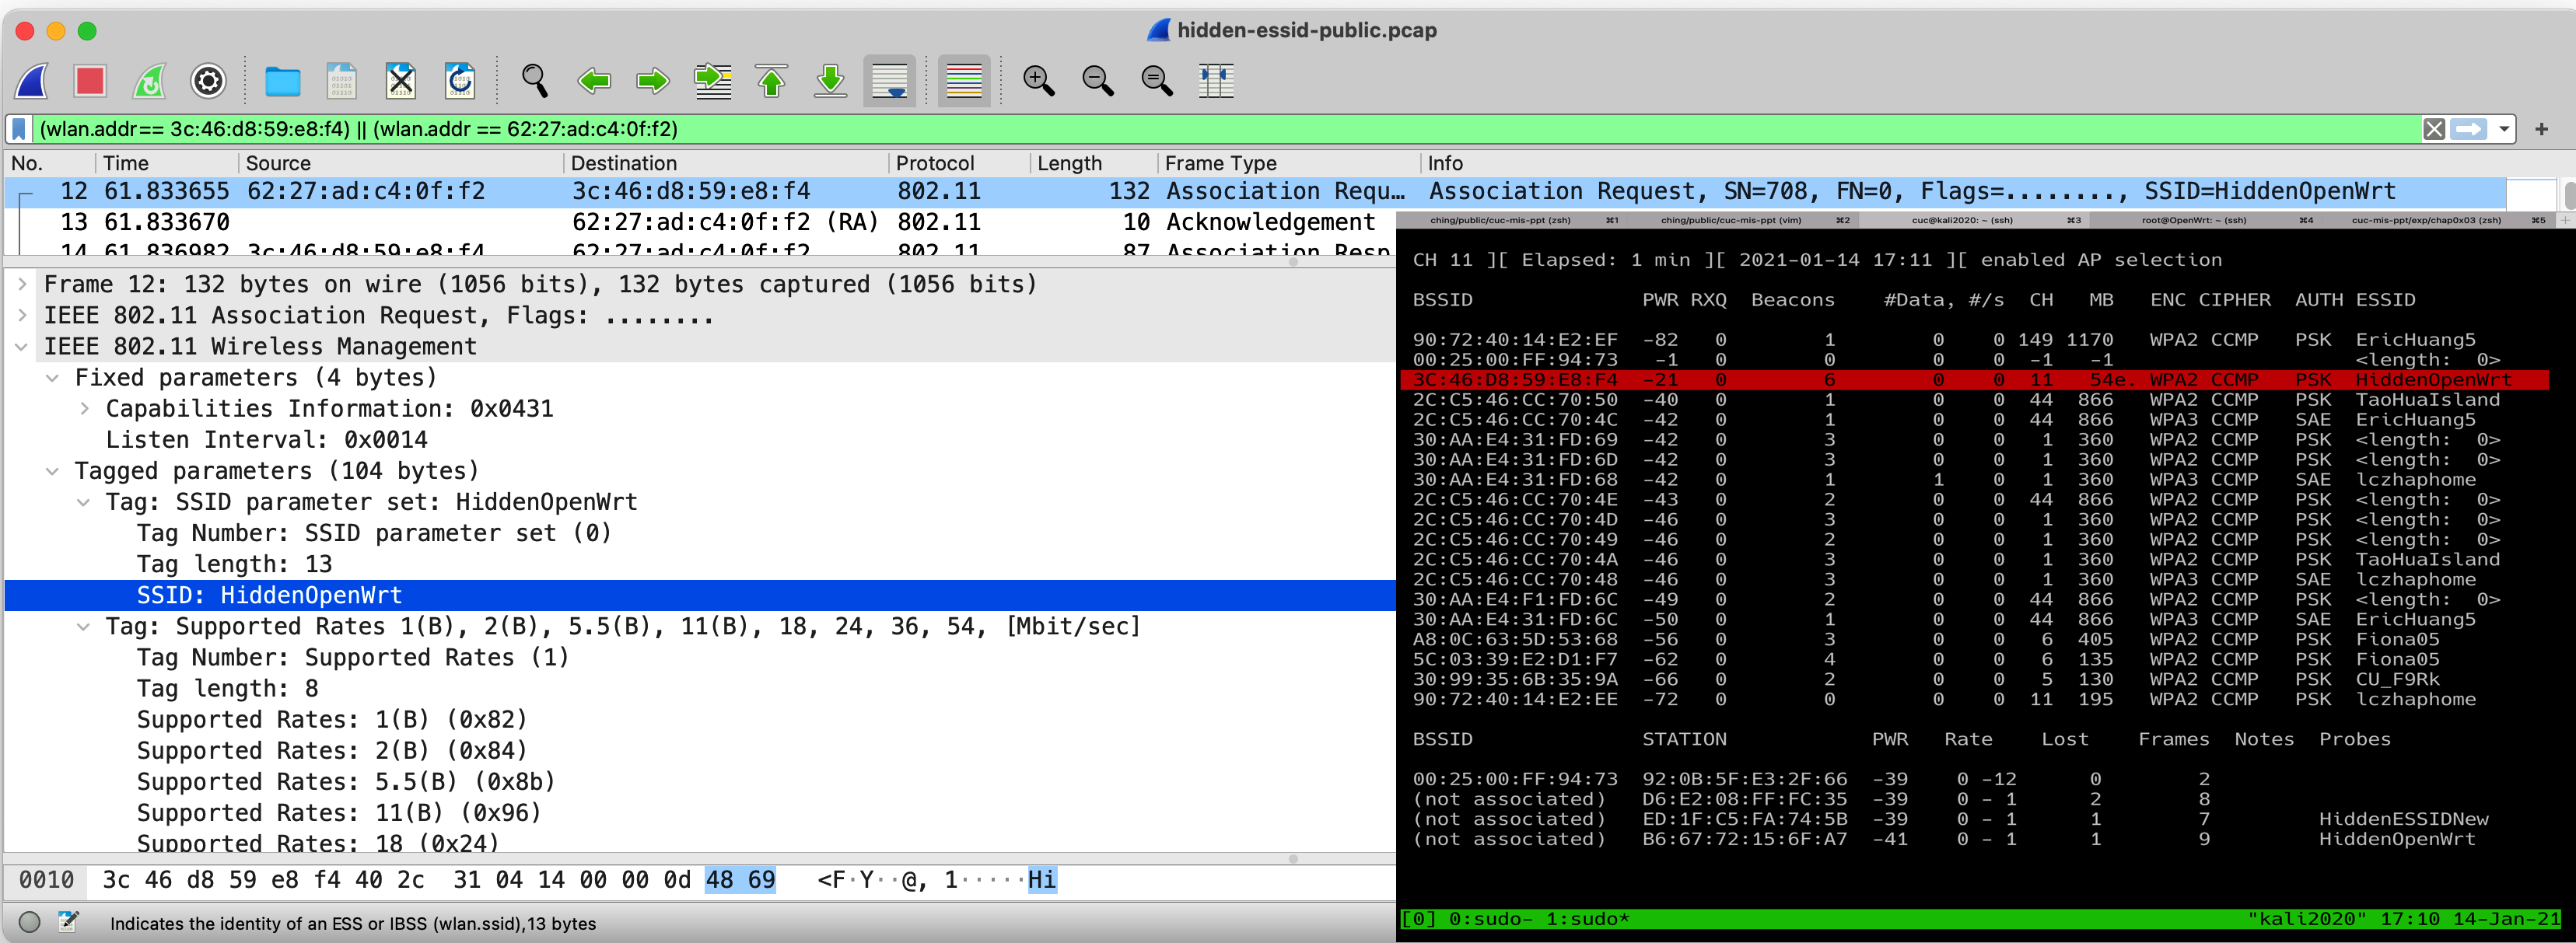Restart the current capture
The height and width of the screenshot is (943, 2576).
(149, 81)
